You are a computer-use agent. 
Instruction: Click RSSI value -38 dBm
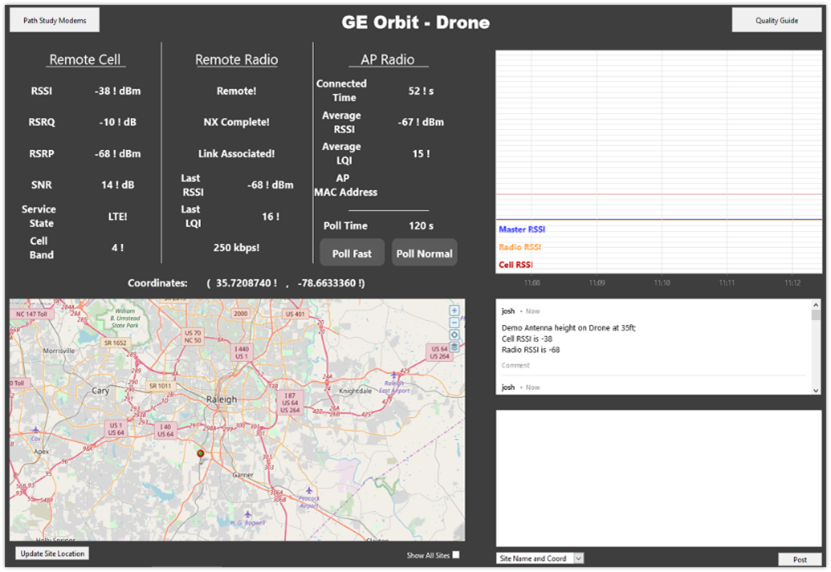click(118, 91)
